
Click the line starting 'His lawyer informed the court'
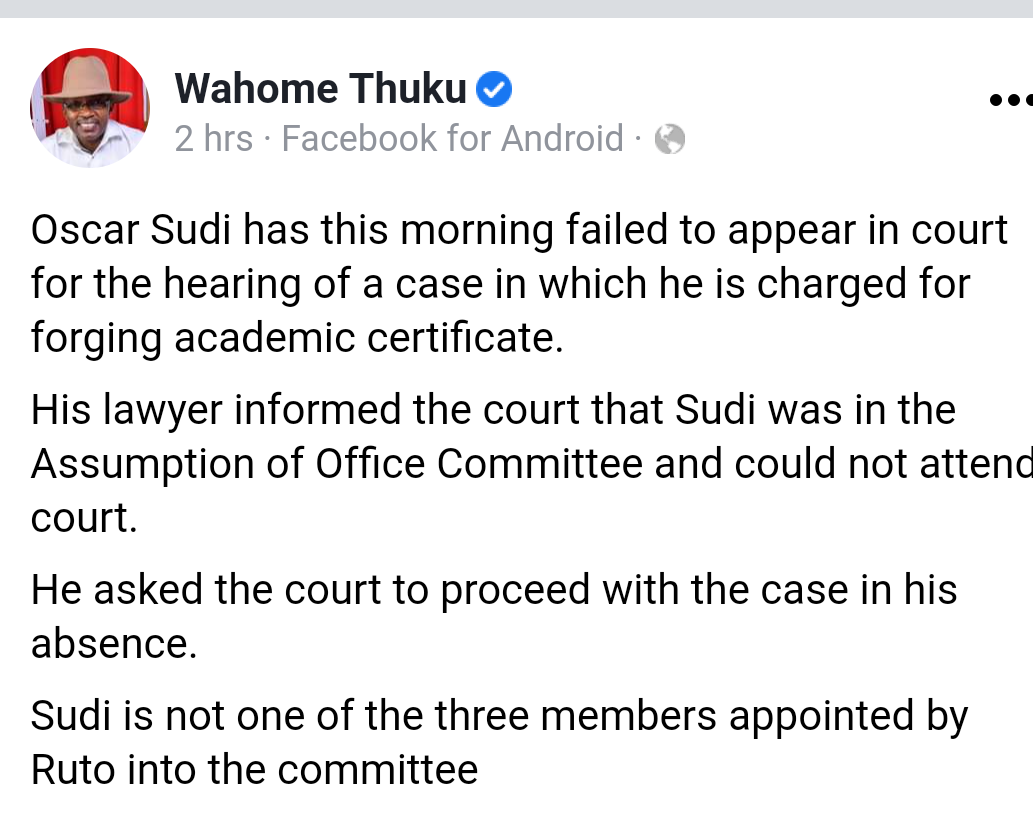pyautogui.click(x=493, y=410)
